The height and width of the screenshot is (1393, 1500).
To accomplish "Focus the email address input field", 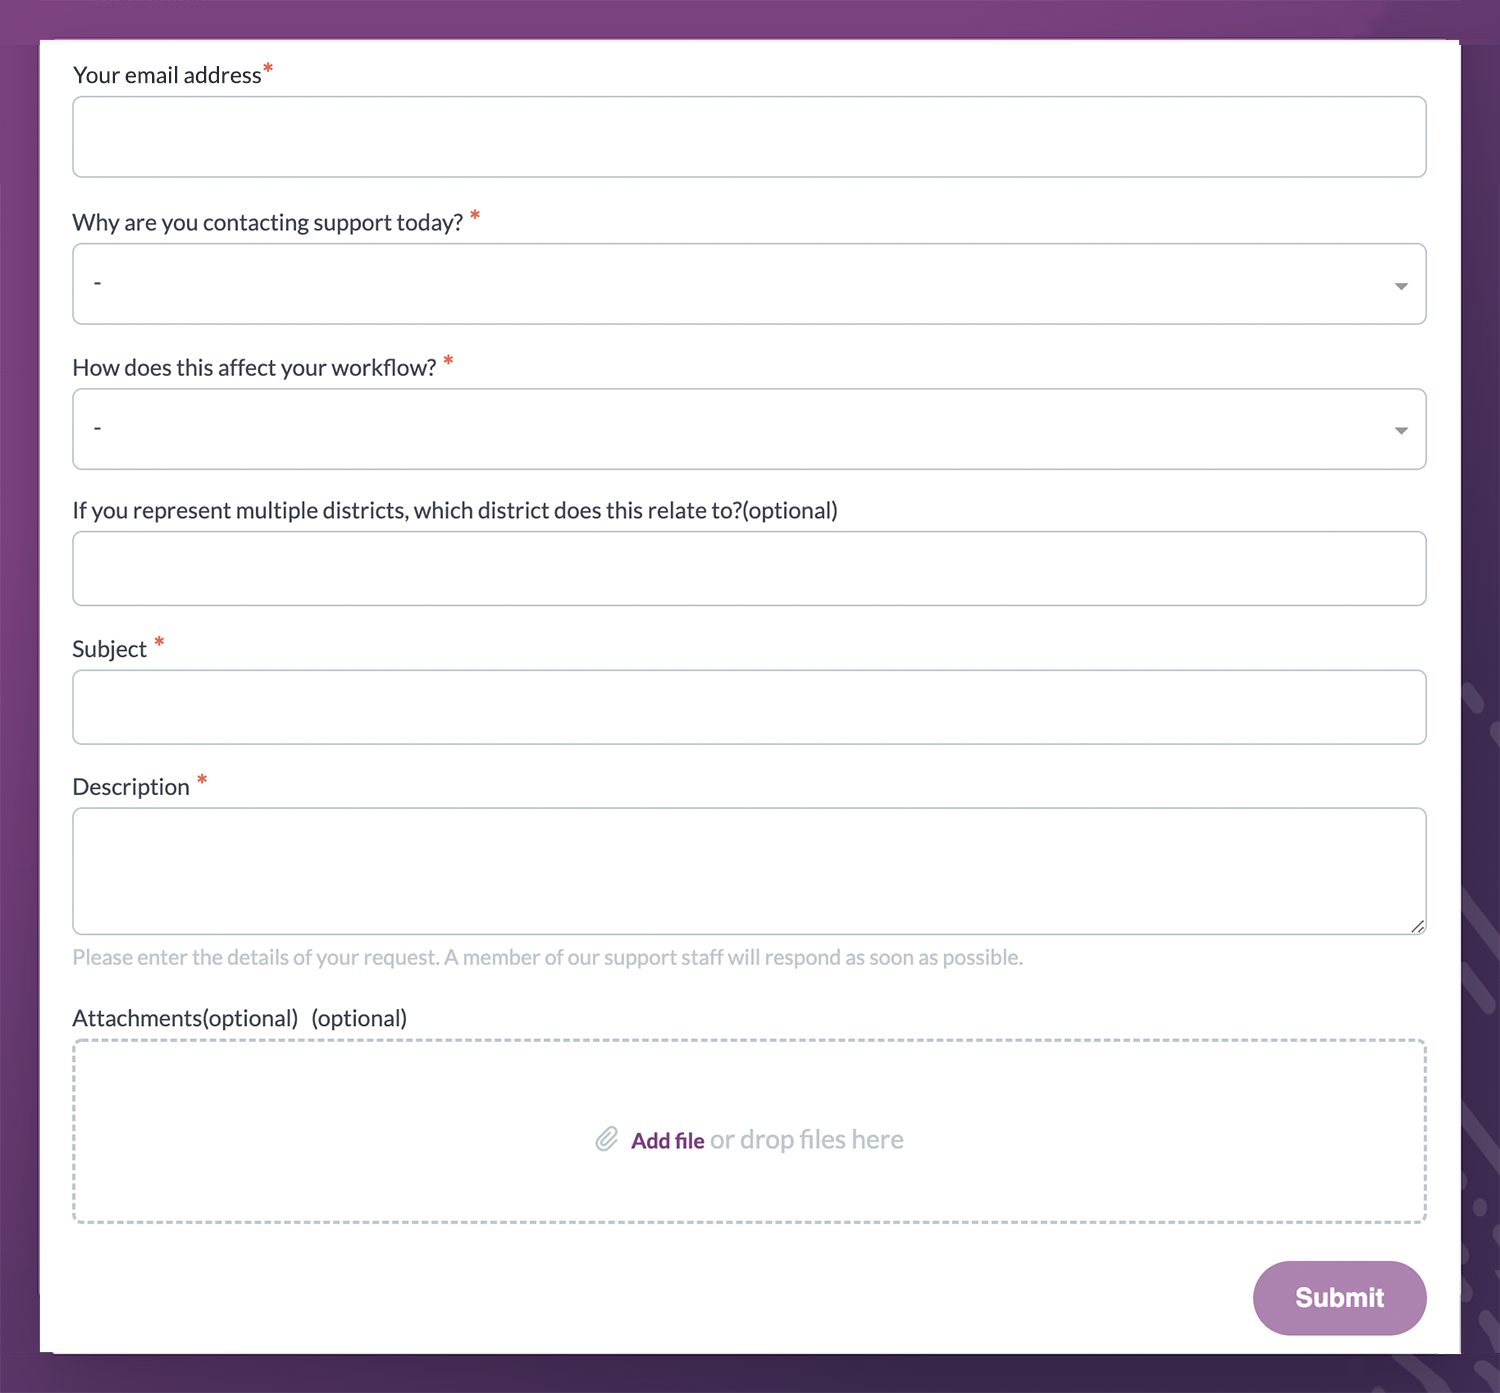I will (749, 137).
